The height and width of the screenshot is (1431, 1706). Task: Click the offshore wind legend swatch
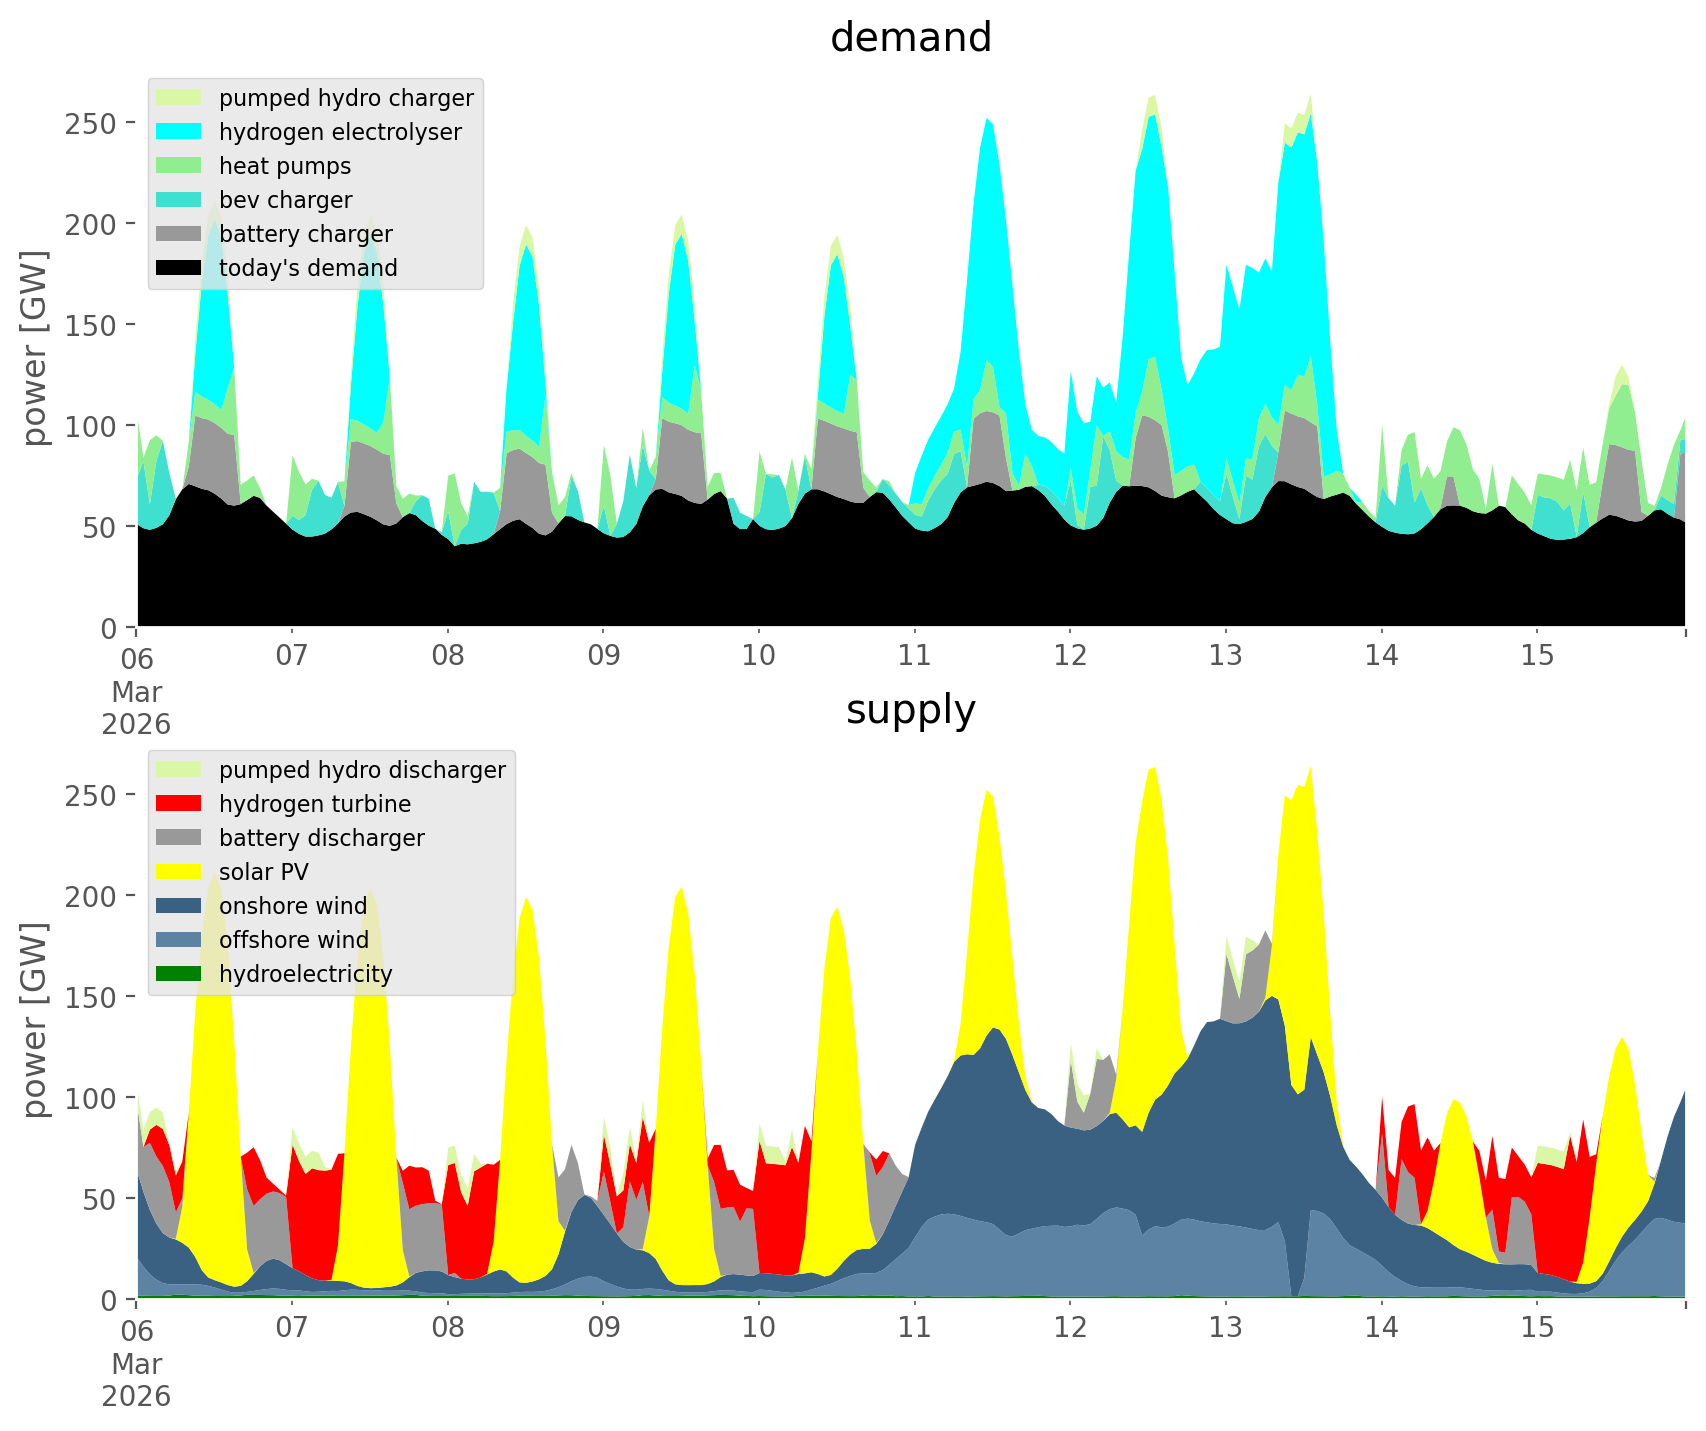click(179, 940)
